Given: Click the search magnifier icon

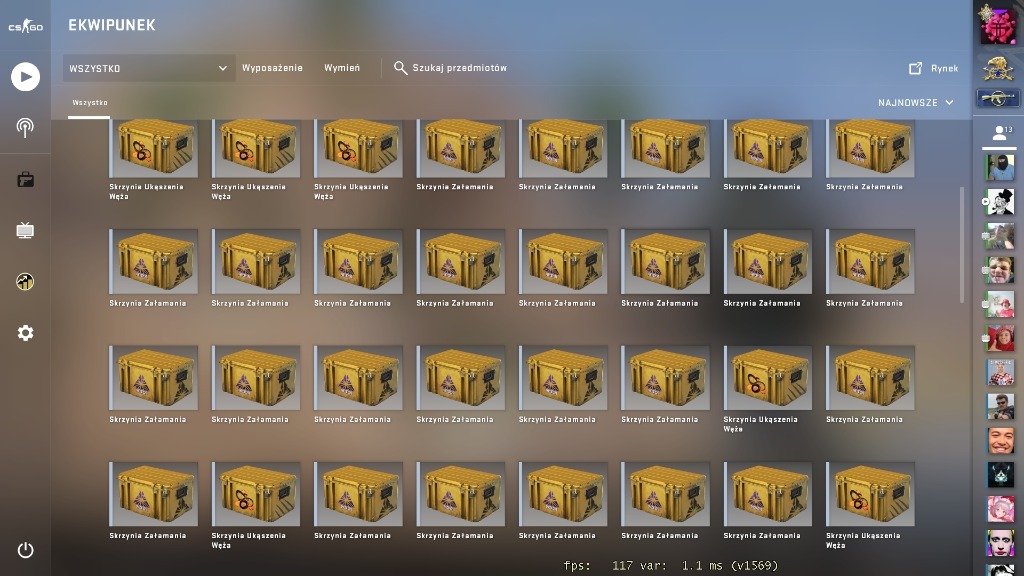Looking at the screenshot, I should pos(400,68).
